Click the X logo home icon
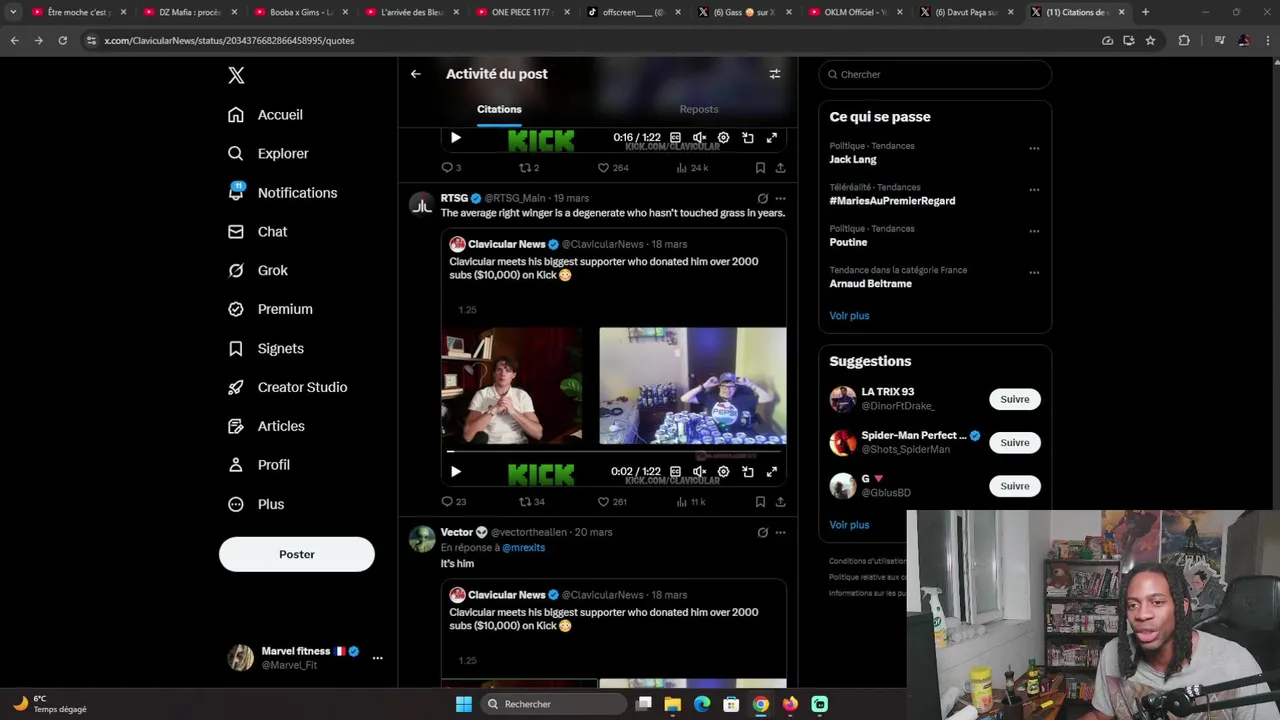This screenshot has height=720, width=1280. 236,75
